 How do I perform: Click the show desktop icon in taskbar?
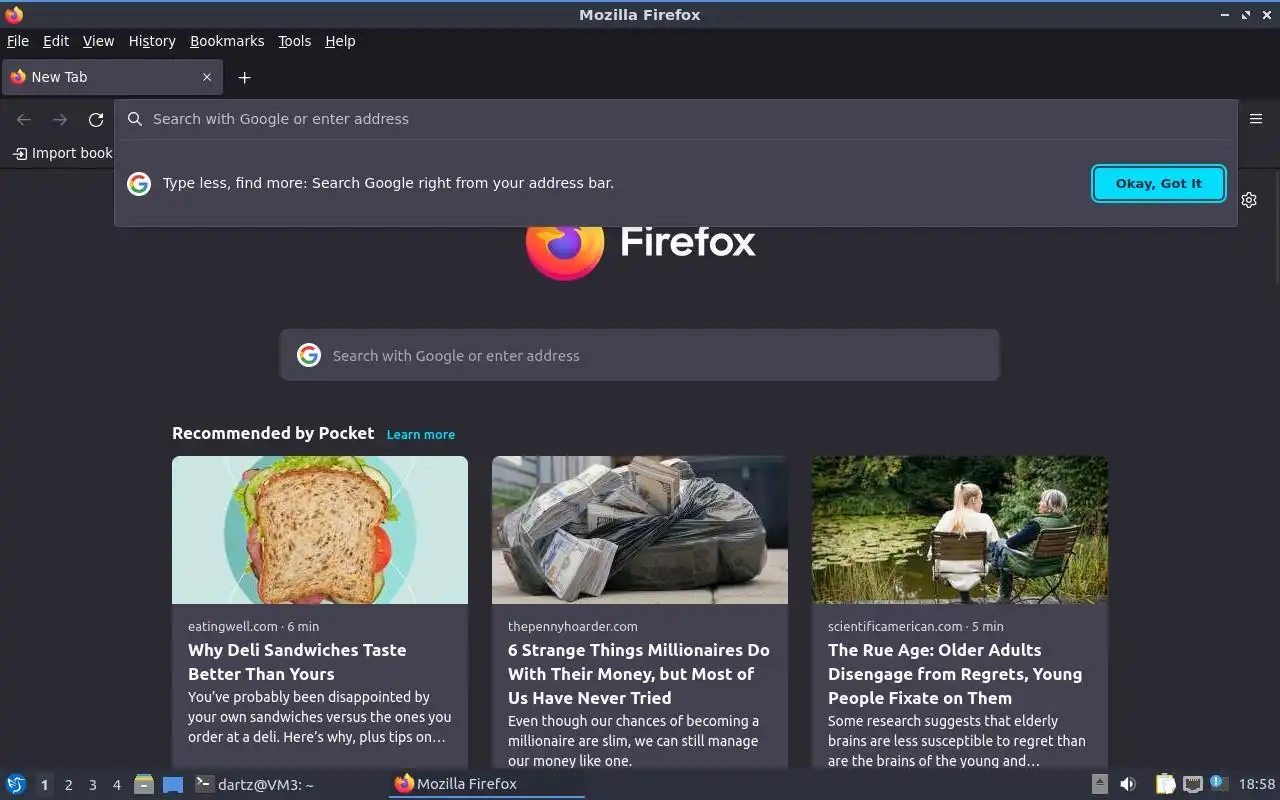tap(173, 784)
